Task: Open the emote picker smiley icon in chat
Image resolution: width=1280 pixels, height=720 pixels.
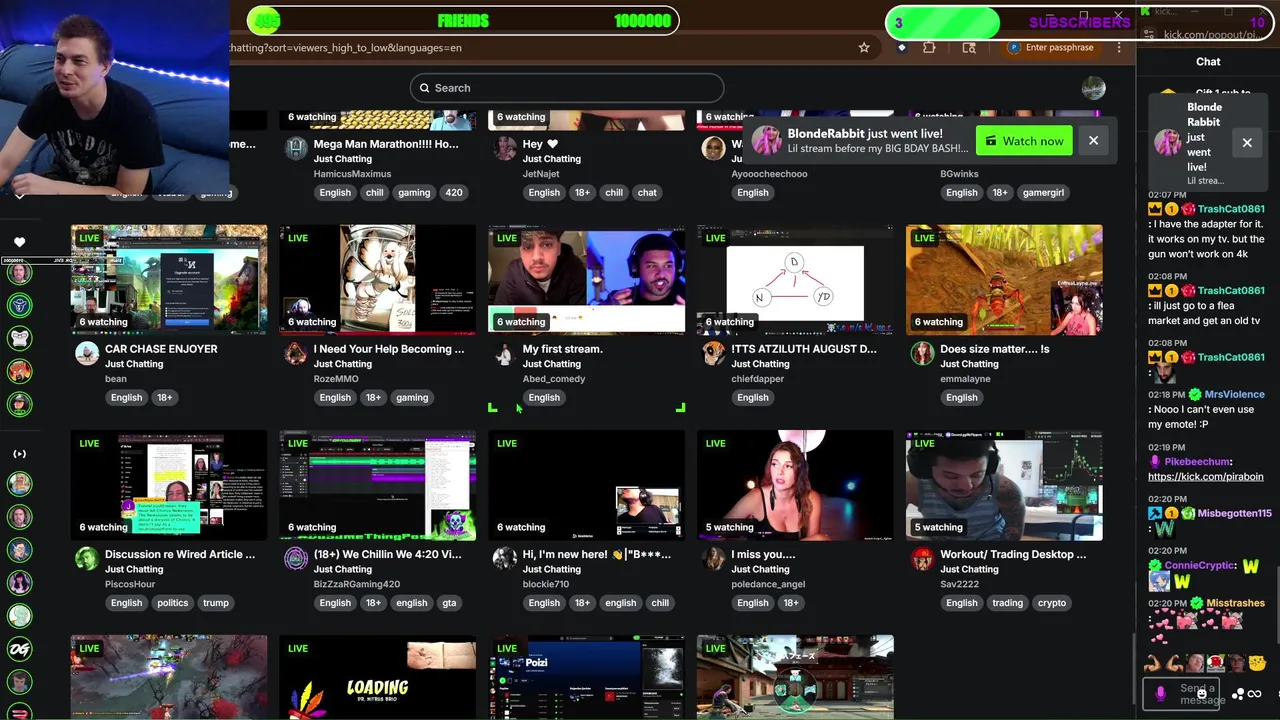Action: point(1202,693)
